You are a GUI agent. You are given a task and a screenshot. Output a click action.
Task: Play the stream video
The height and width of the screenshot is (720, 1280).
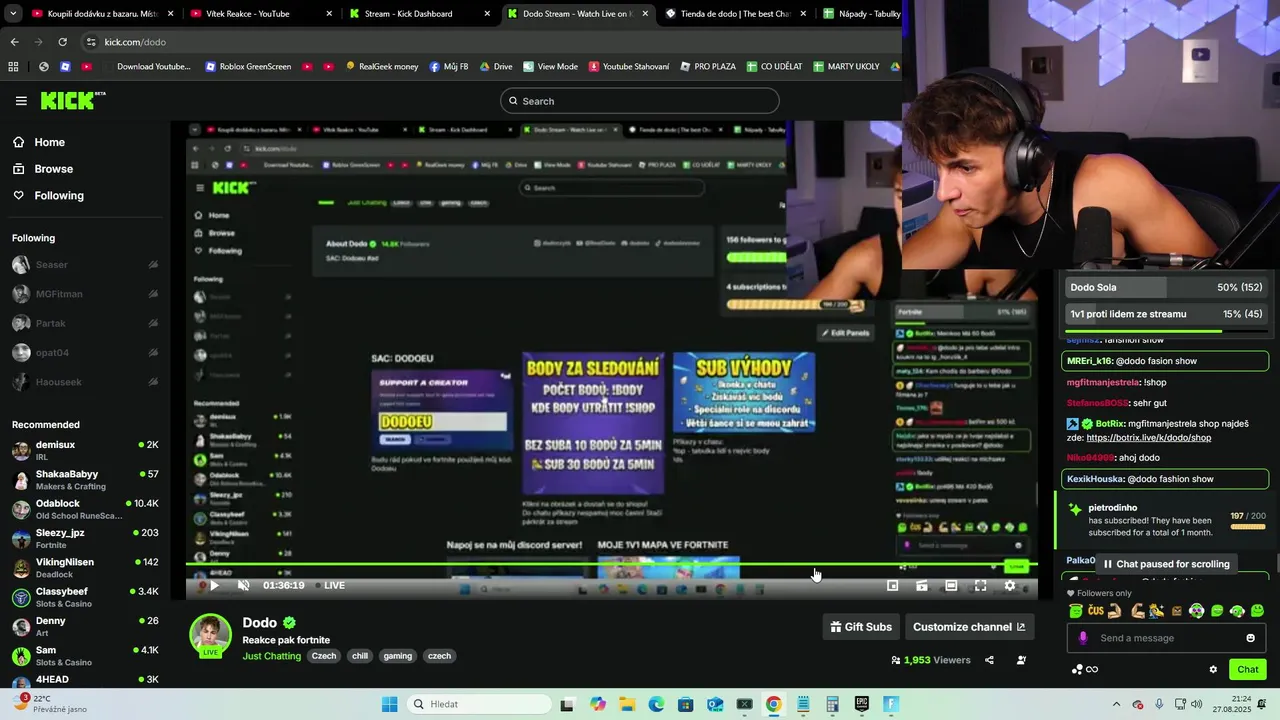213,586
